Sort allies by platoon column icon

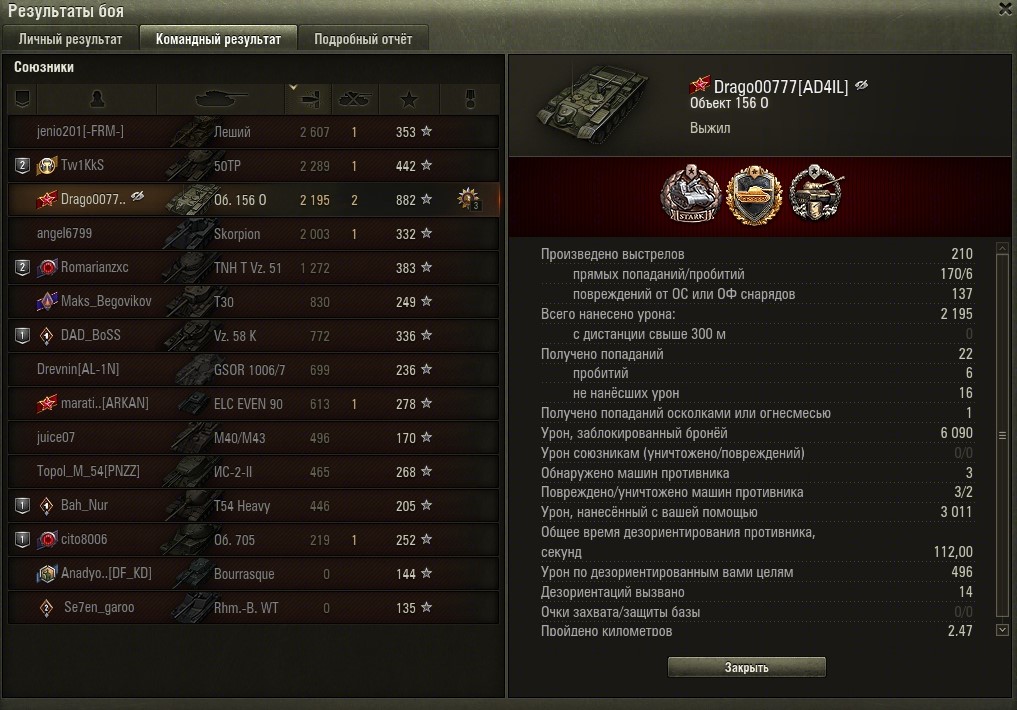(22, 99)
